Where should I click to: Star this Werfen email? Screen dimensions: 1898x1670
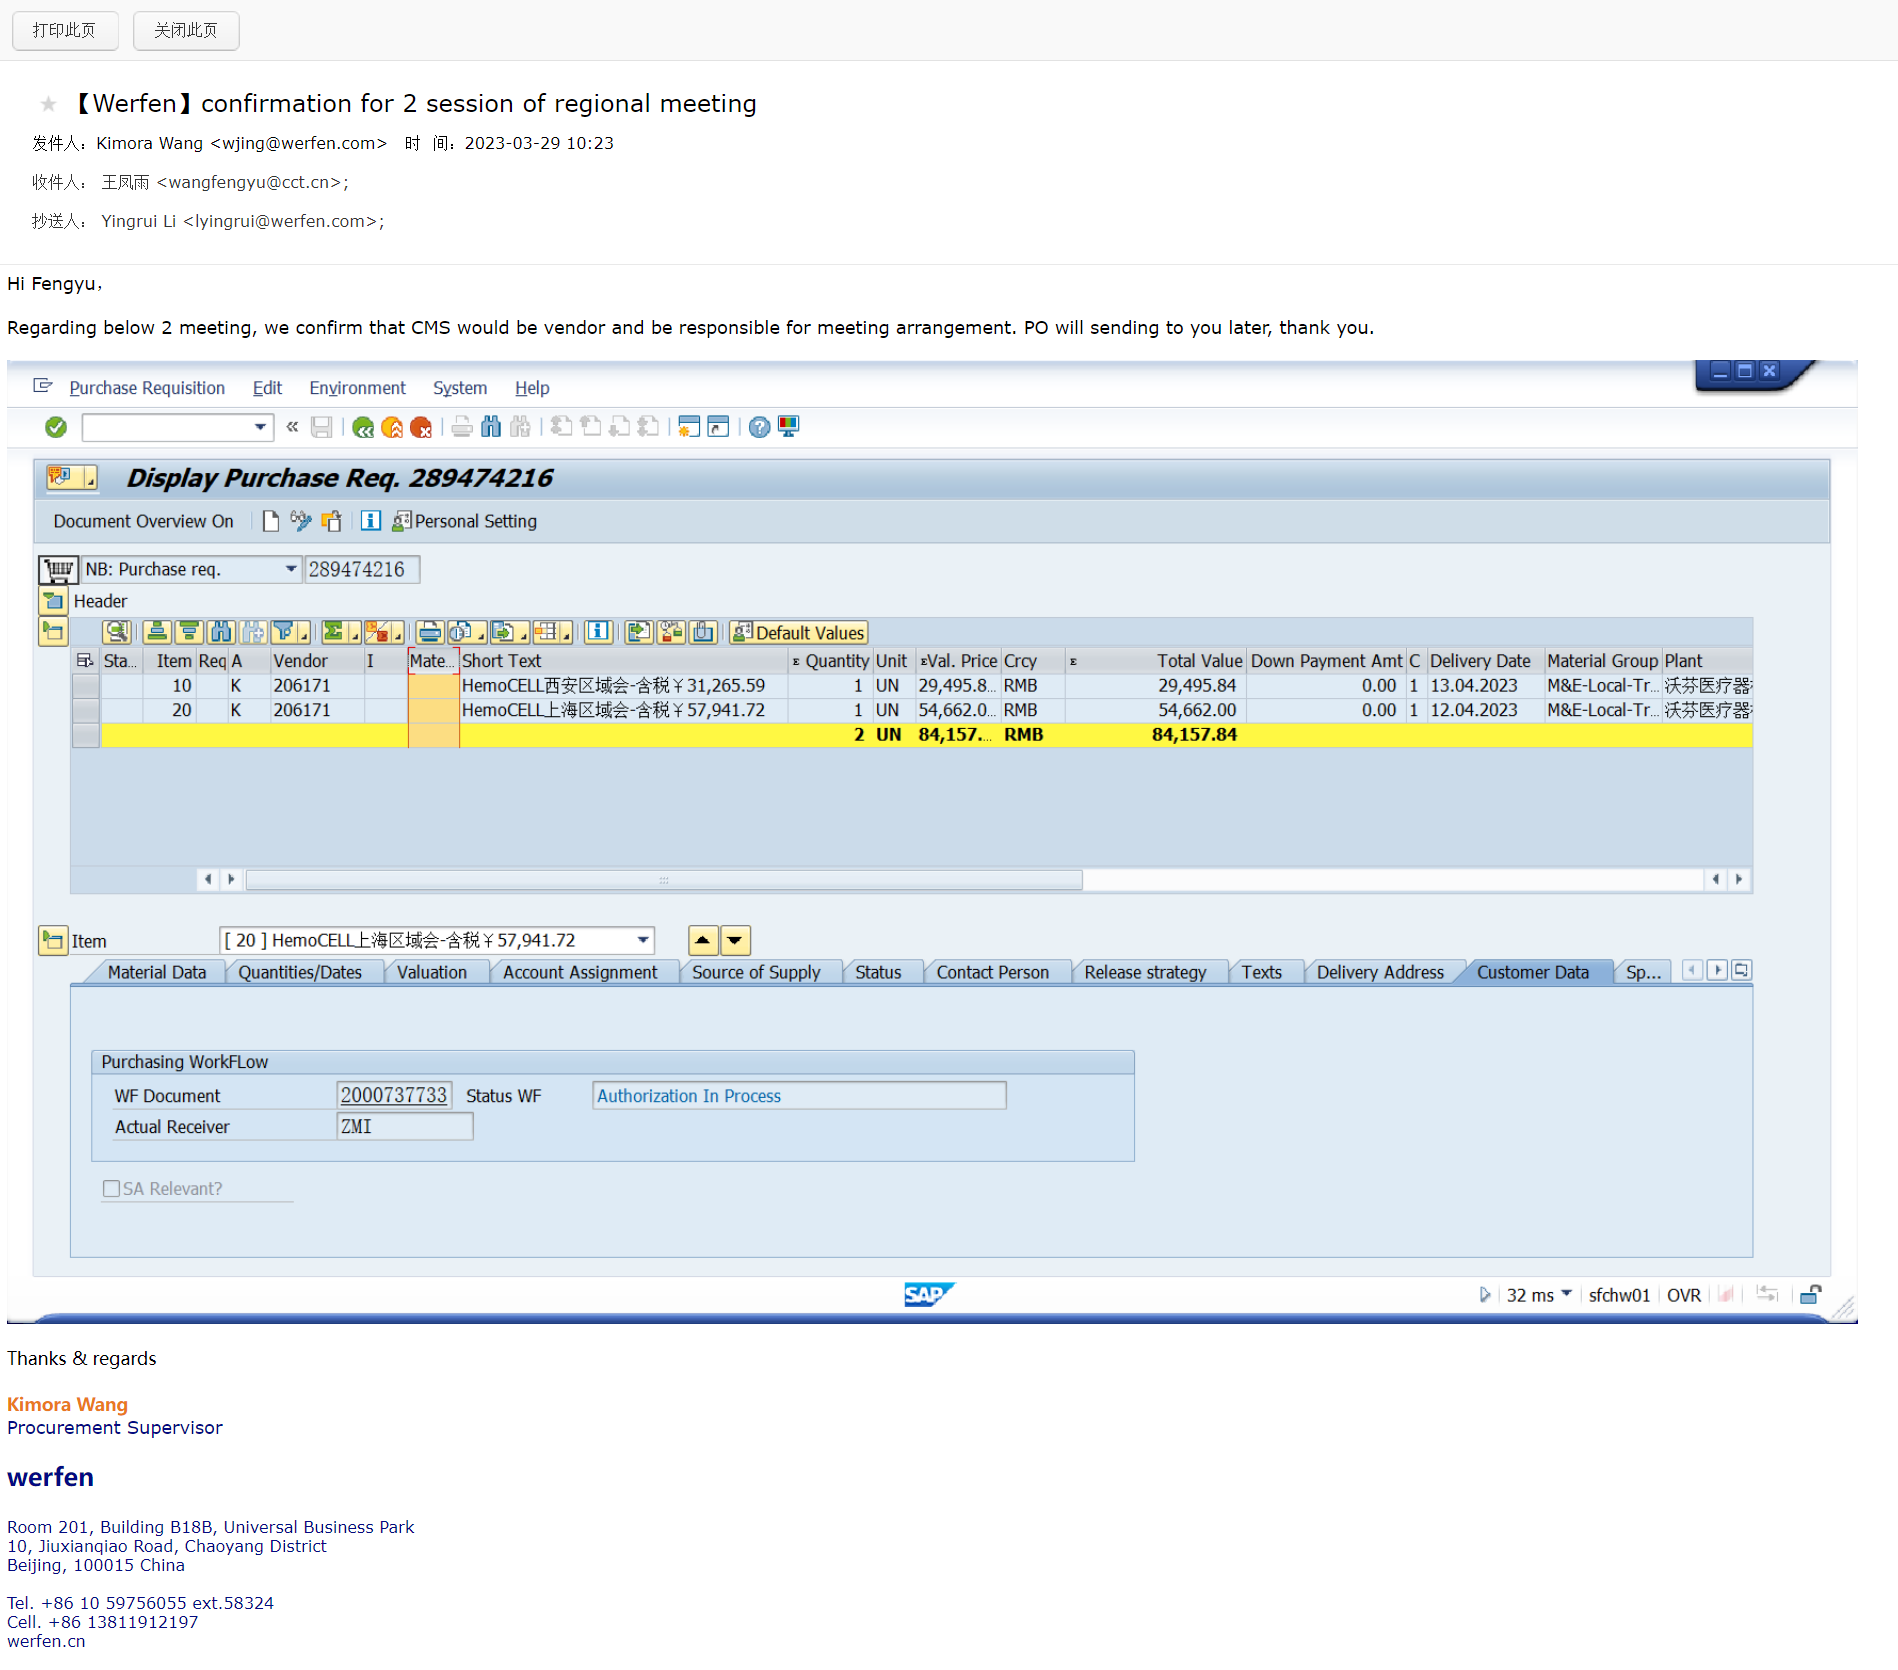click(x=48, y=104)
